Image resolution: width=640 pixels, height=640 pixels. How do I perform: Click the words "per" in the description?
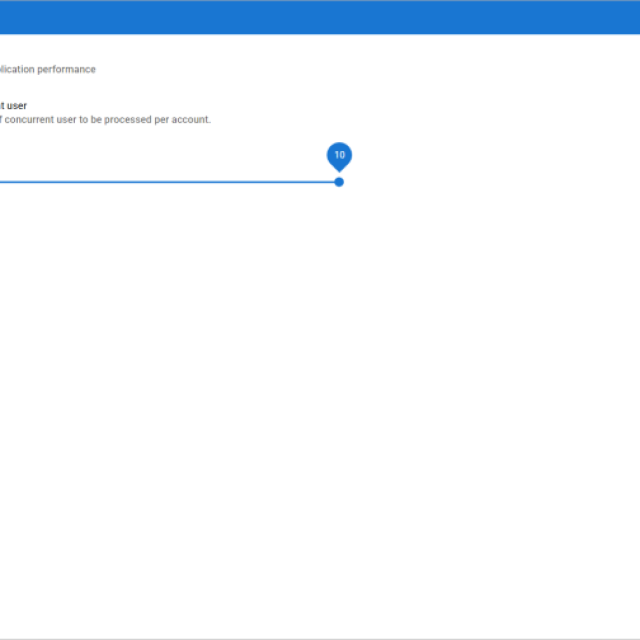click(162, 119)
